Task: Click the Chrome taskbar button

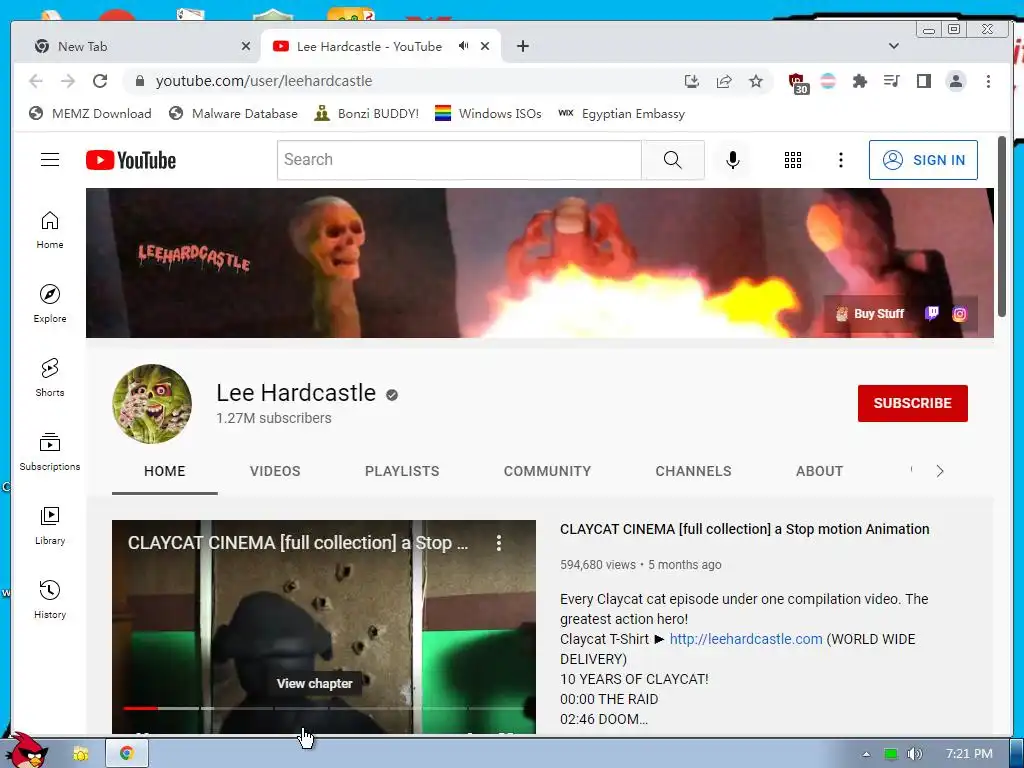Action: click(127, 754)
